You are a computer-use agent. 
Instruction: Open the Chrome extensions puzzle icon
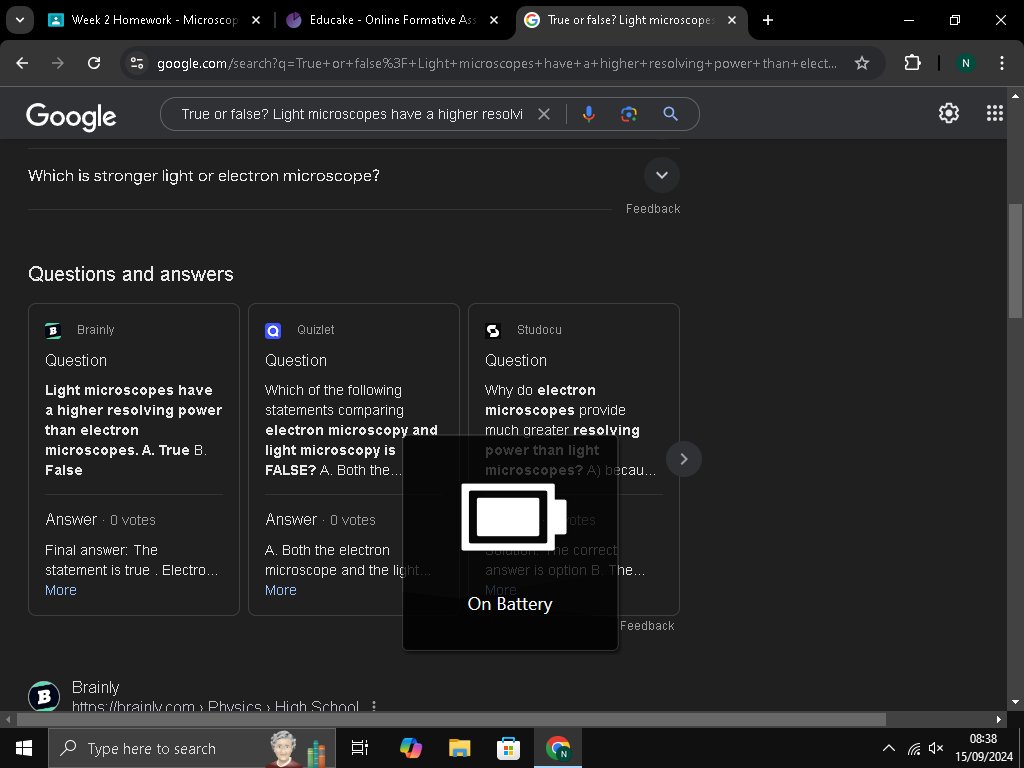coord(912,63)
